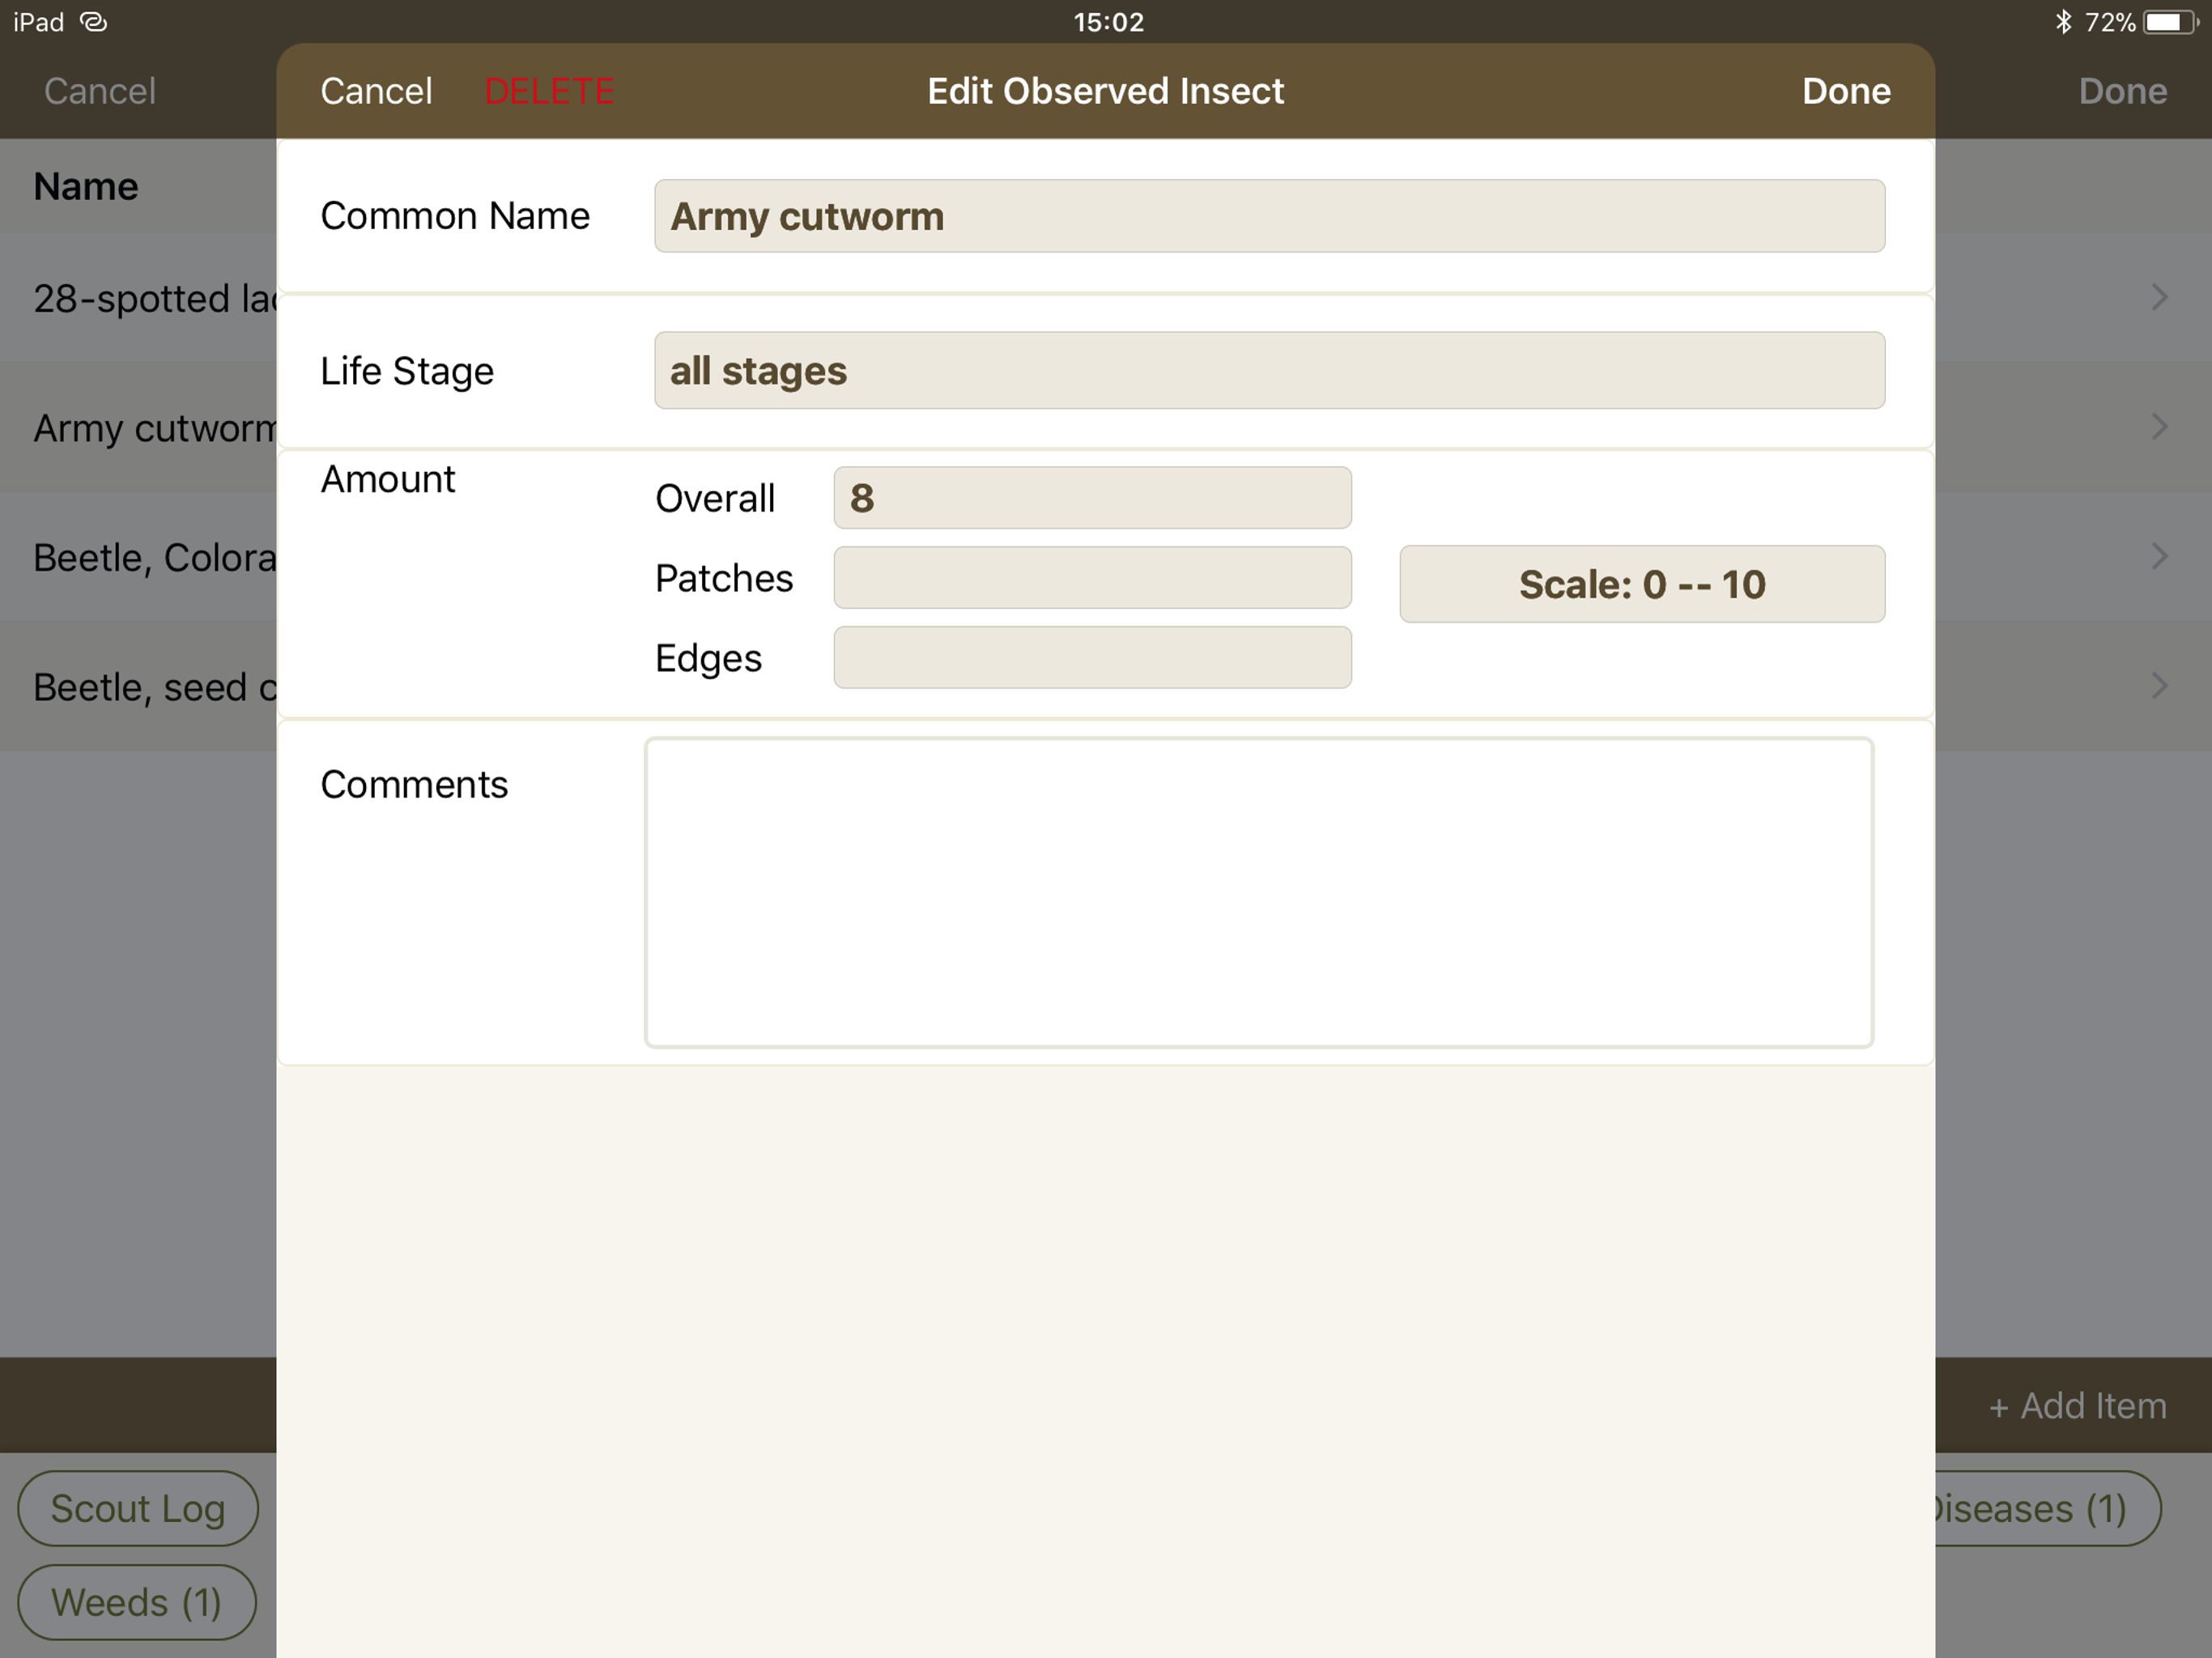Screen dimensions: 2212x1658
Task: Tap the empty Edges amount field
Action: click(x=1092, y=657)
